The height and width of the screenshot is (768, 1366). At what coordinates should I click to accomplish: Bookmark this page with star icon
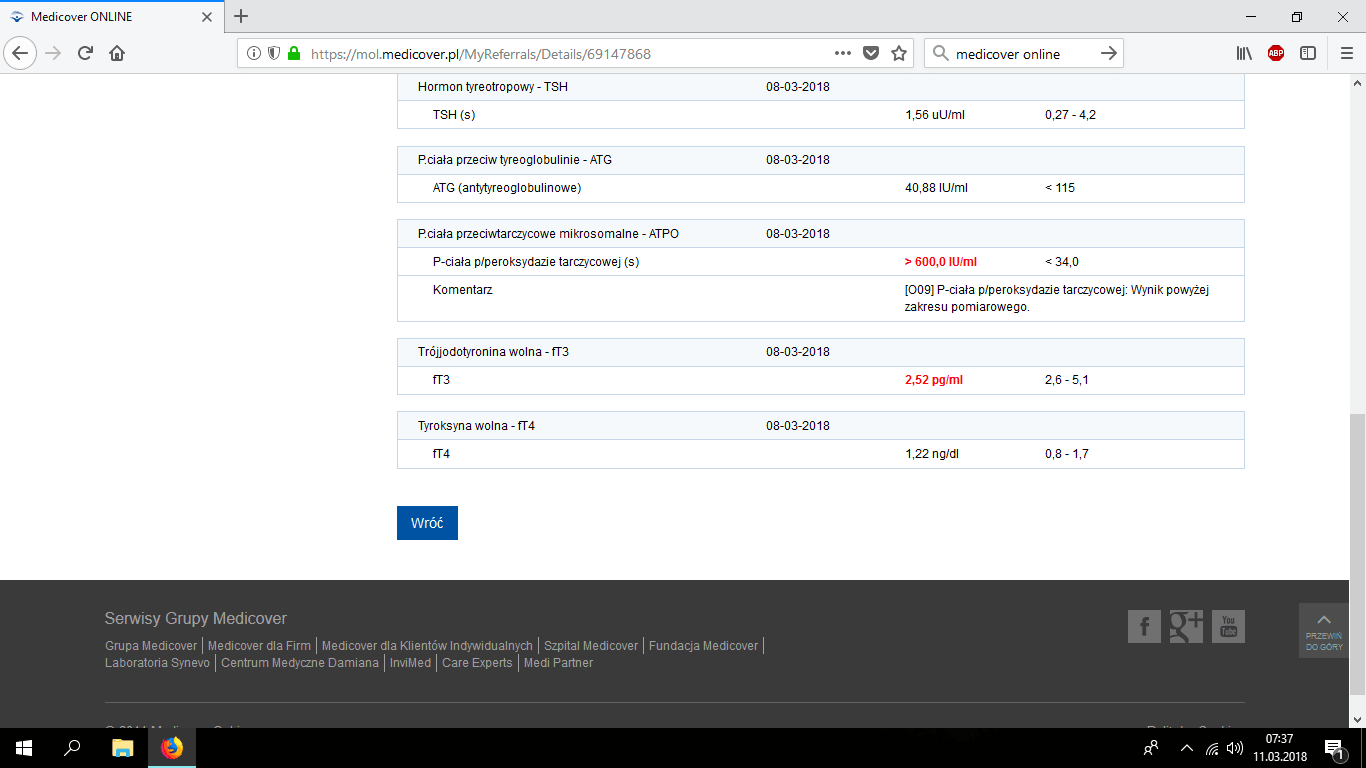click(x=898, y=54)
